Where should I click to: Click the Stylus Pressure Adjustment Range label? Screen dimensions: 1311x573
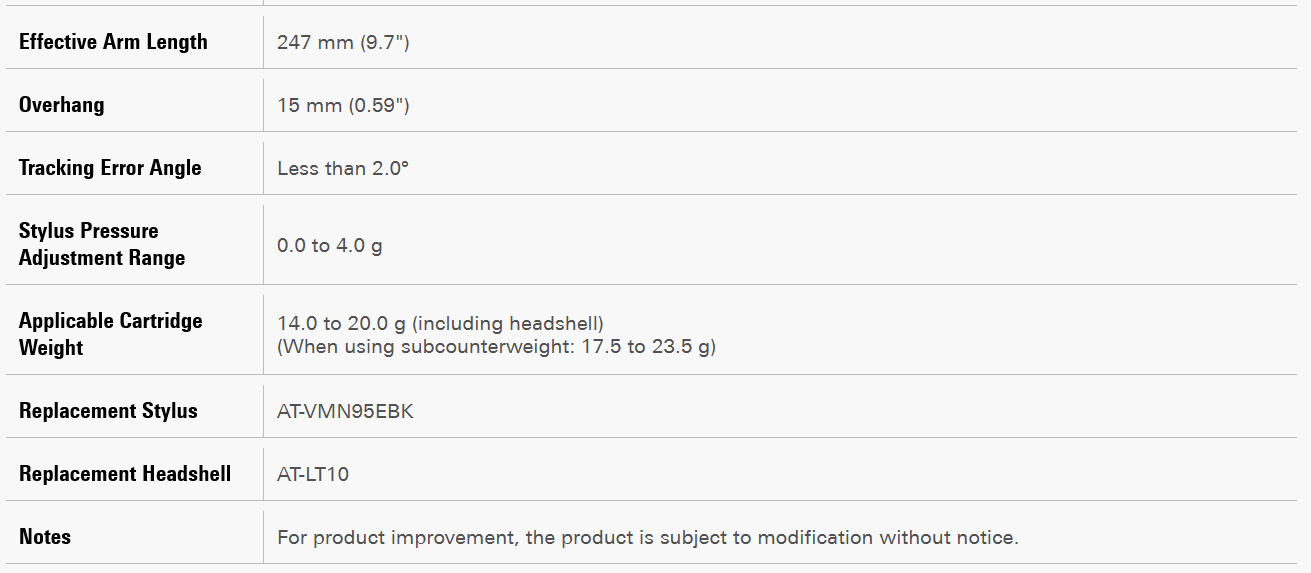click(x=102, y=244)
